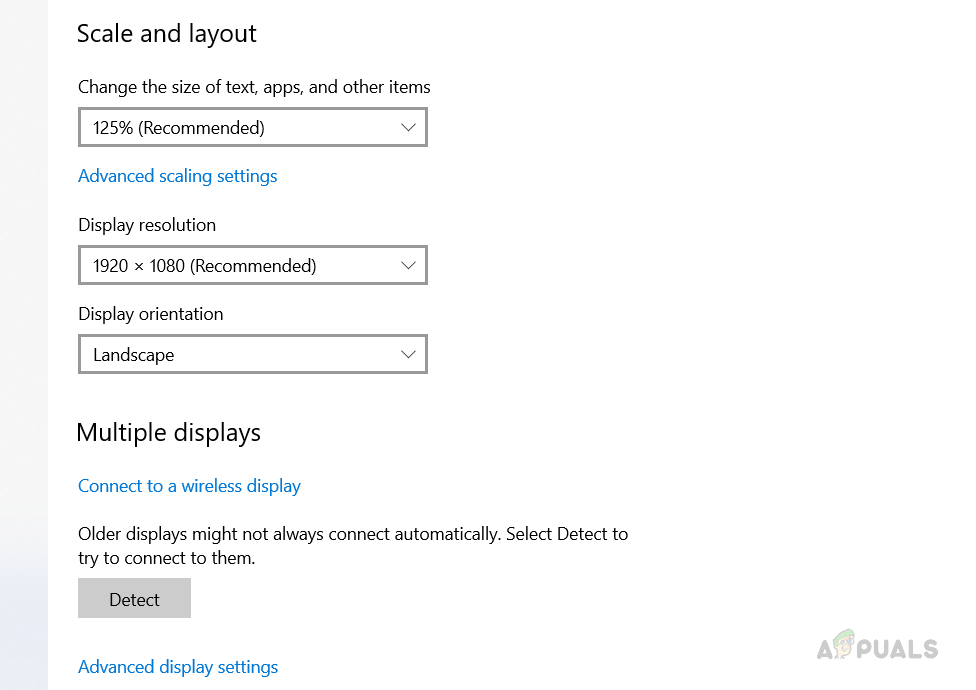The height and width of the screenshot is (690, 976).
Task: Click the gray left sidebar strip
Action: tap(23, 345)
